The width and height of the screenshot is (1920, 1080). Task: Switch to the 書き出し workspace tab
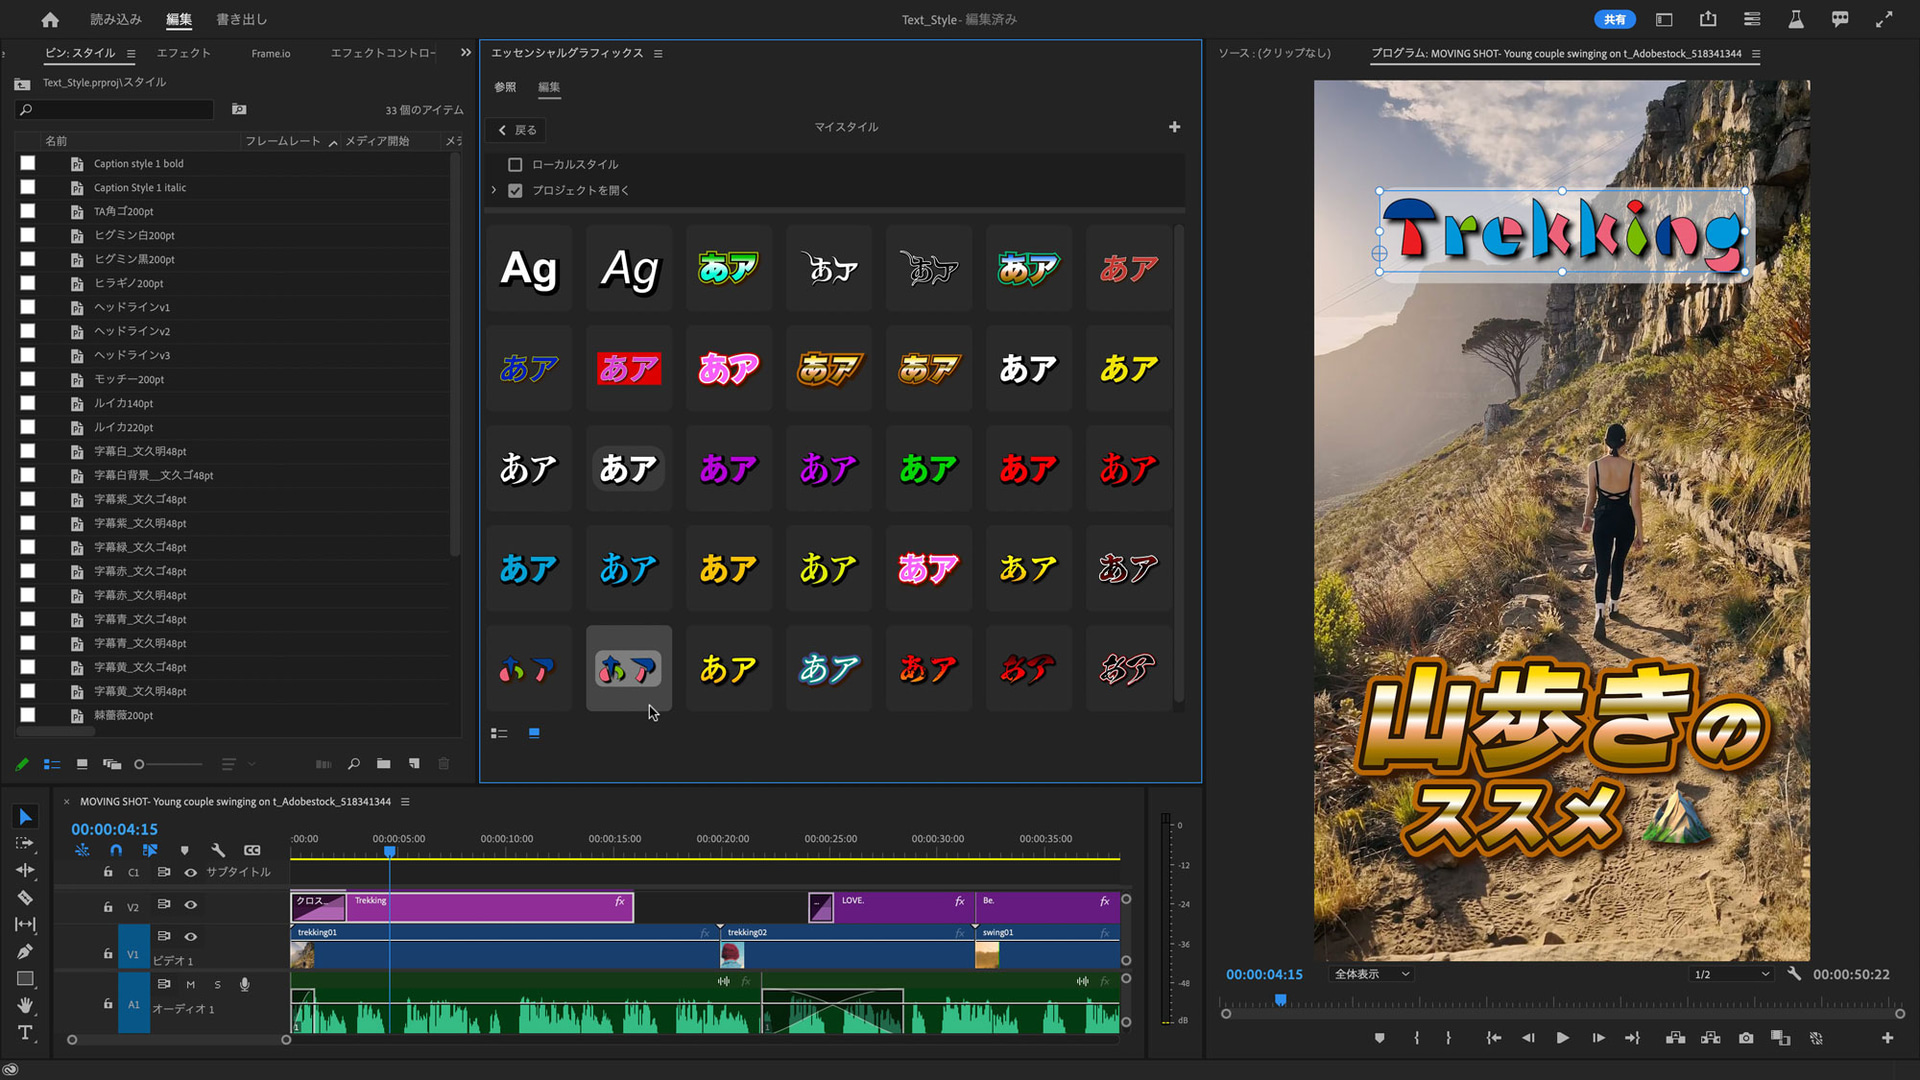point(241,19)
